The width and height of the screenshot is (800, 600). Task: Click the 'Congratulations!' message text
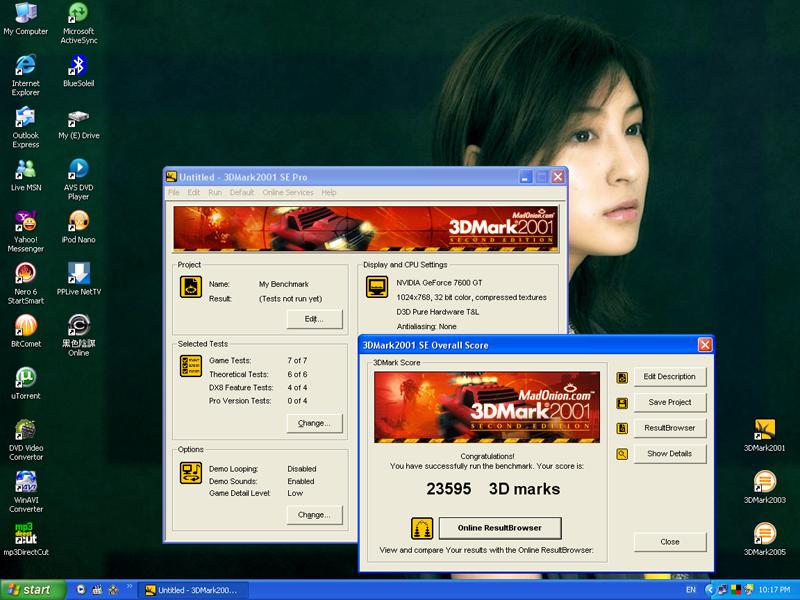tap(487, 456)
